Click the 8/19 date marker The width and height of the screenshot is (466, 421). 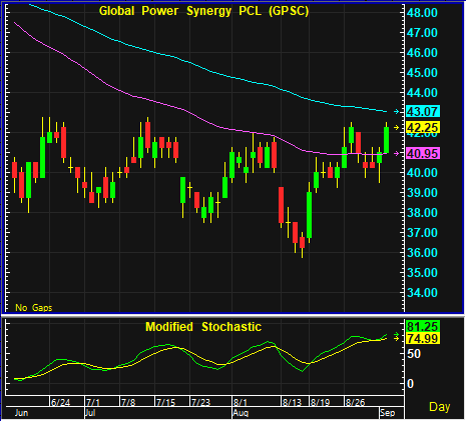(x=320, y=402)
